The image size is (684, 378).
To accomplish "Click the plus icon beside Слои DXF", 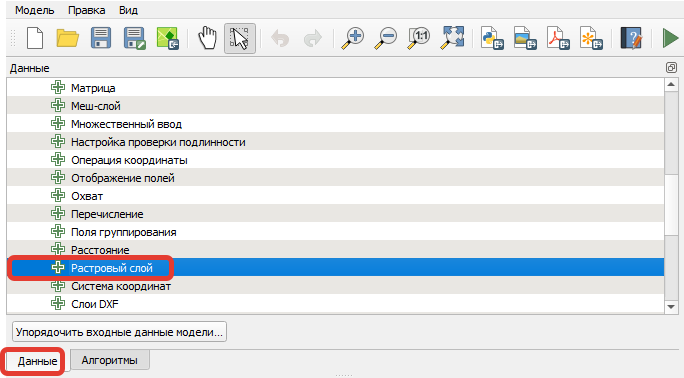I will 58,303.
